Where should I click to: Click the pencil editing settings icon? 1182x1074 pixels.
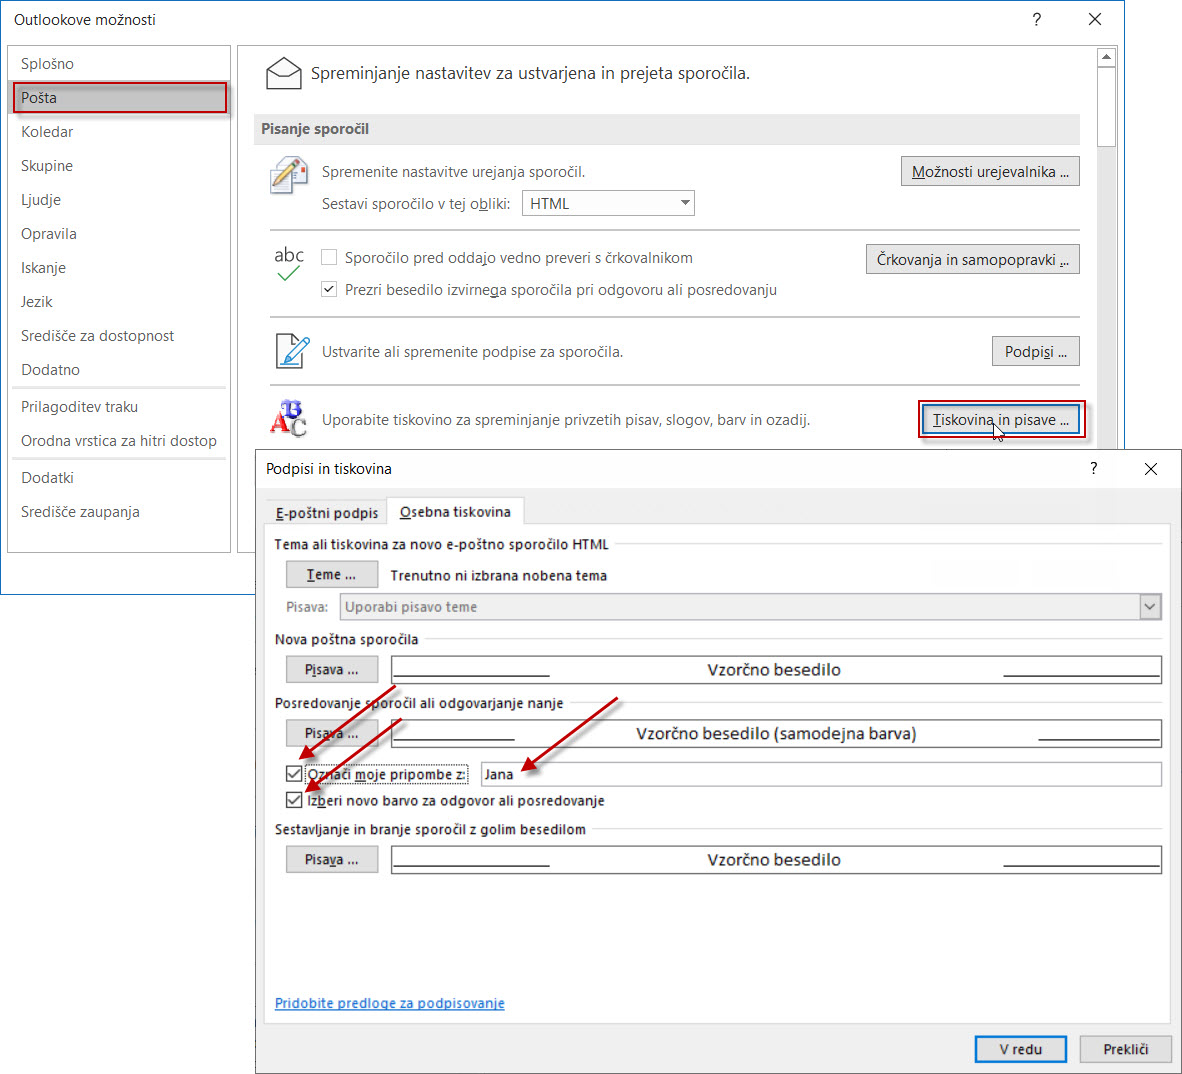point(289,175)
